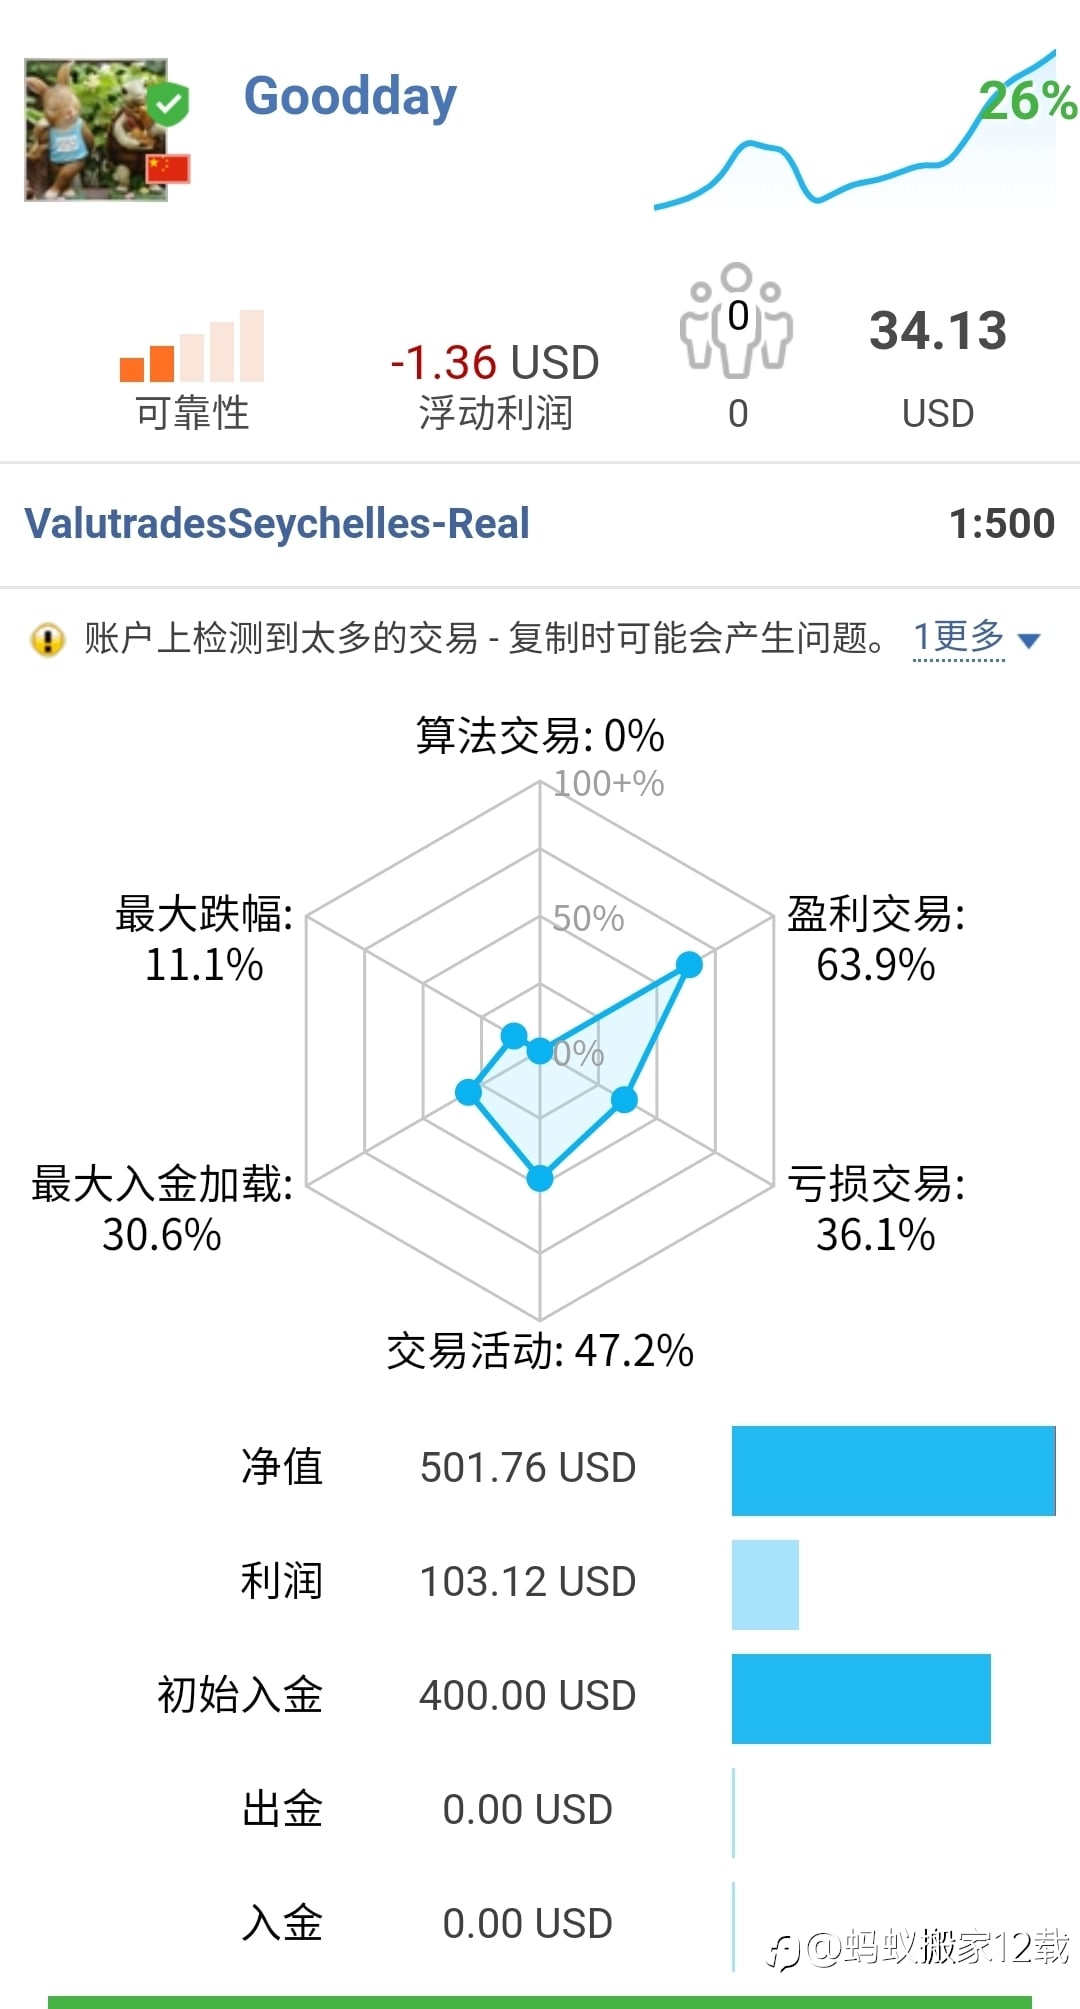Click the 净值 blue equity bar
The height and width of the screenshot is (2009, 1080).
(893, 1470)
